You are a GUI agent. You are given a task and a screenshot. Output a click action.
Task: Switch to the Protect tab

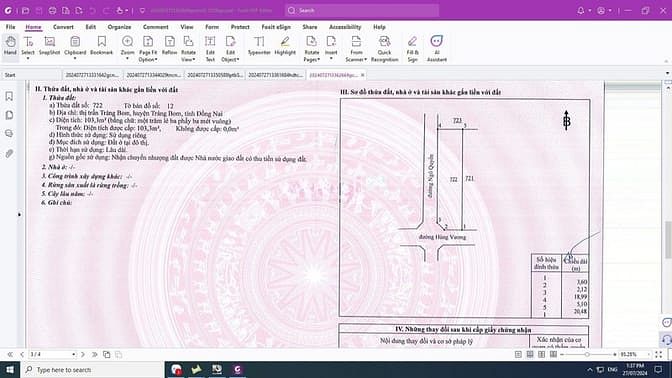point(240,27)
